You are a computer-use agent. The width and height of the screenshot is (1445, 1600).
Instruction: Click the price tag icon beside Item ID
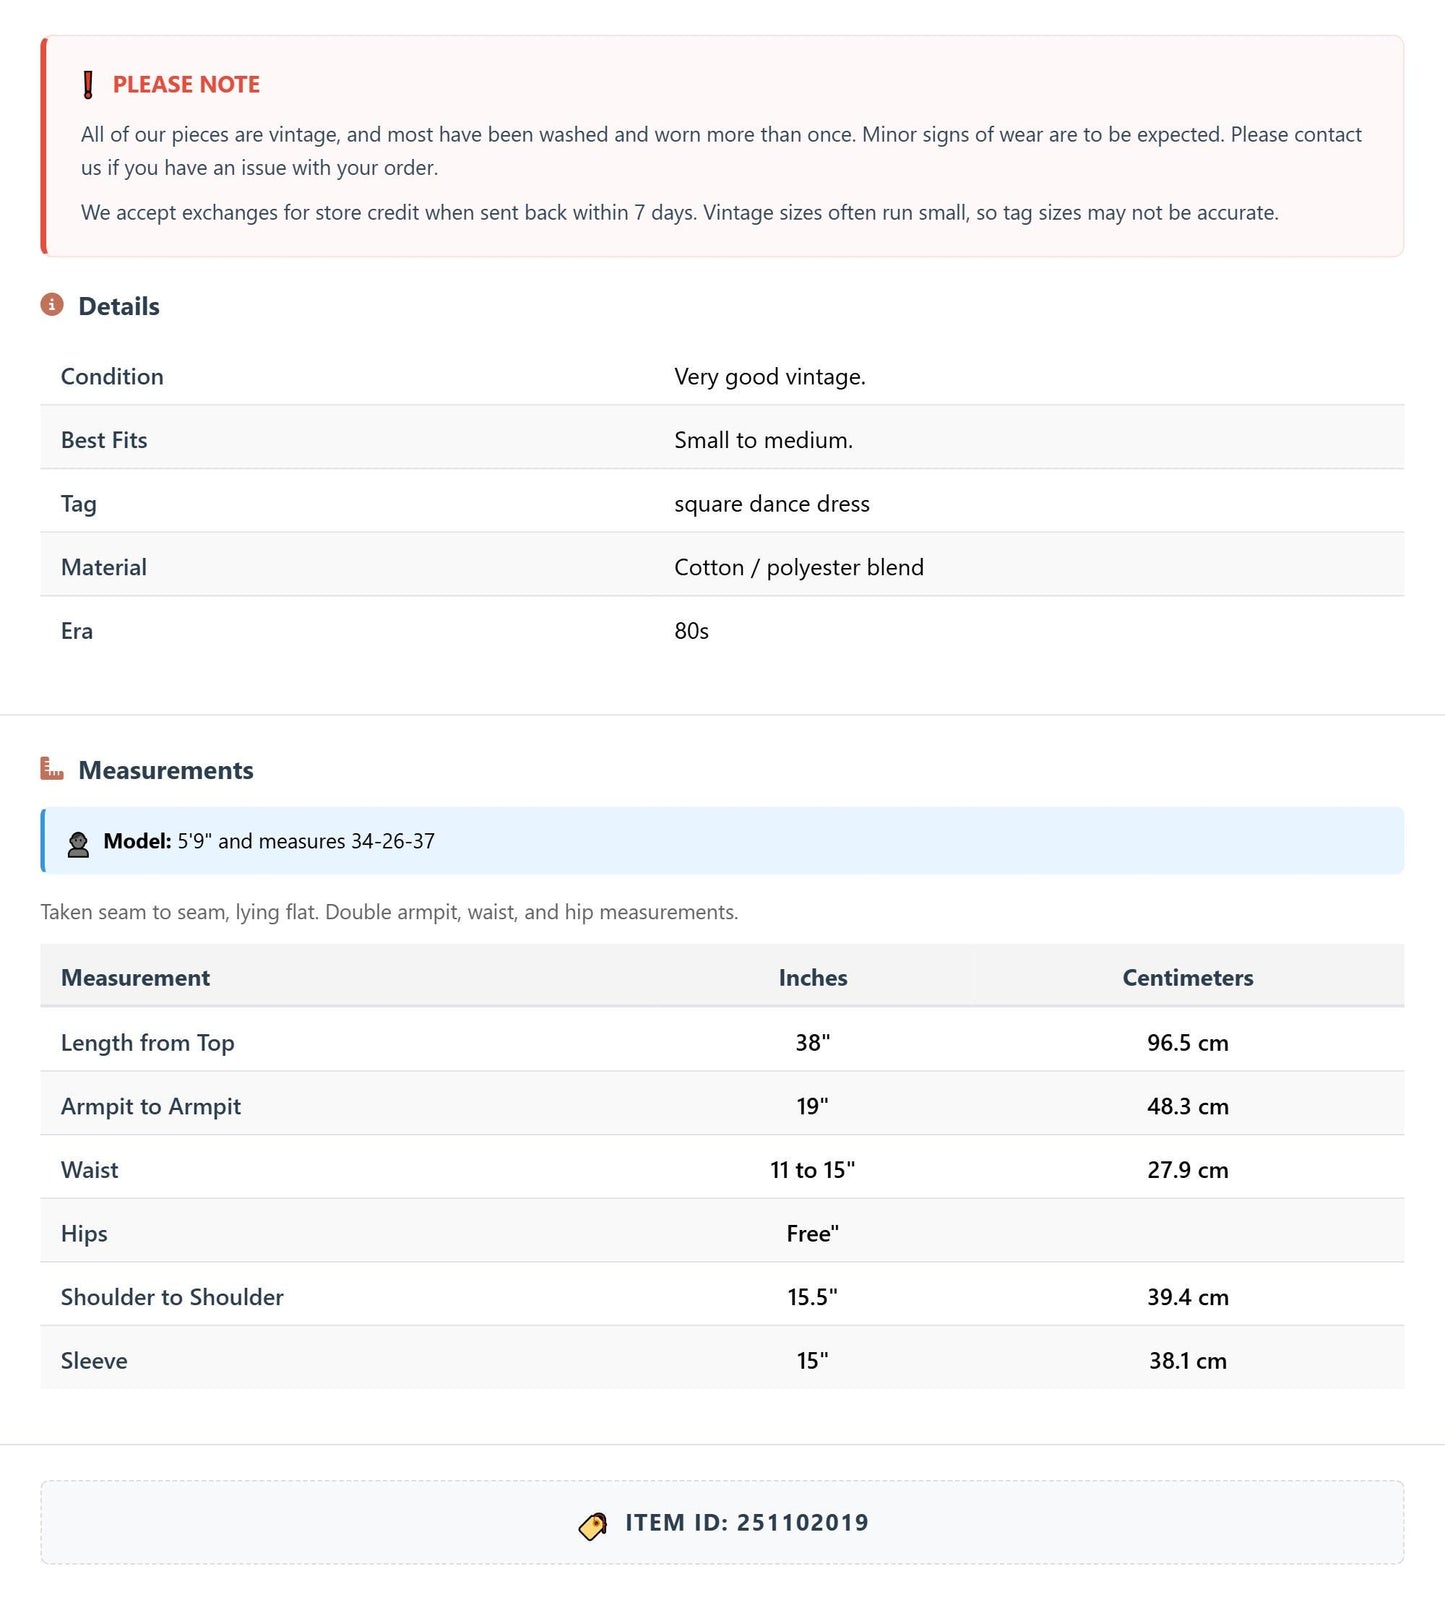pyautogui.click(x=593, y=1526)
